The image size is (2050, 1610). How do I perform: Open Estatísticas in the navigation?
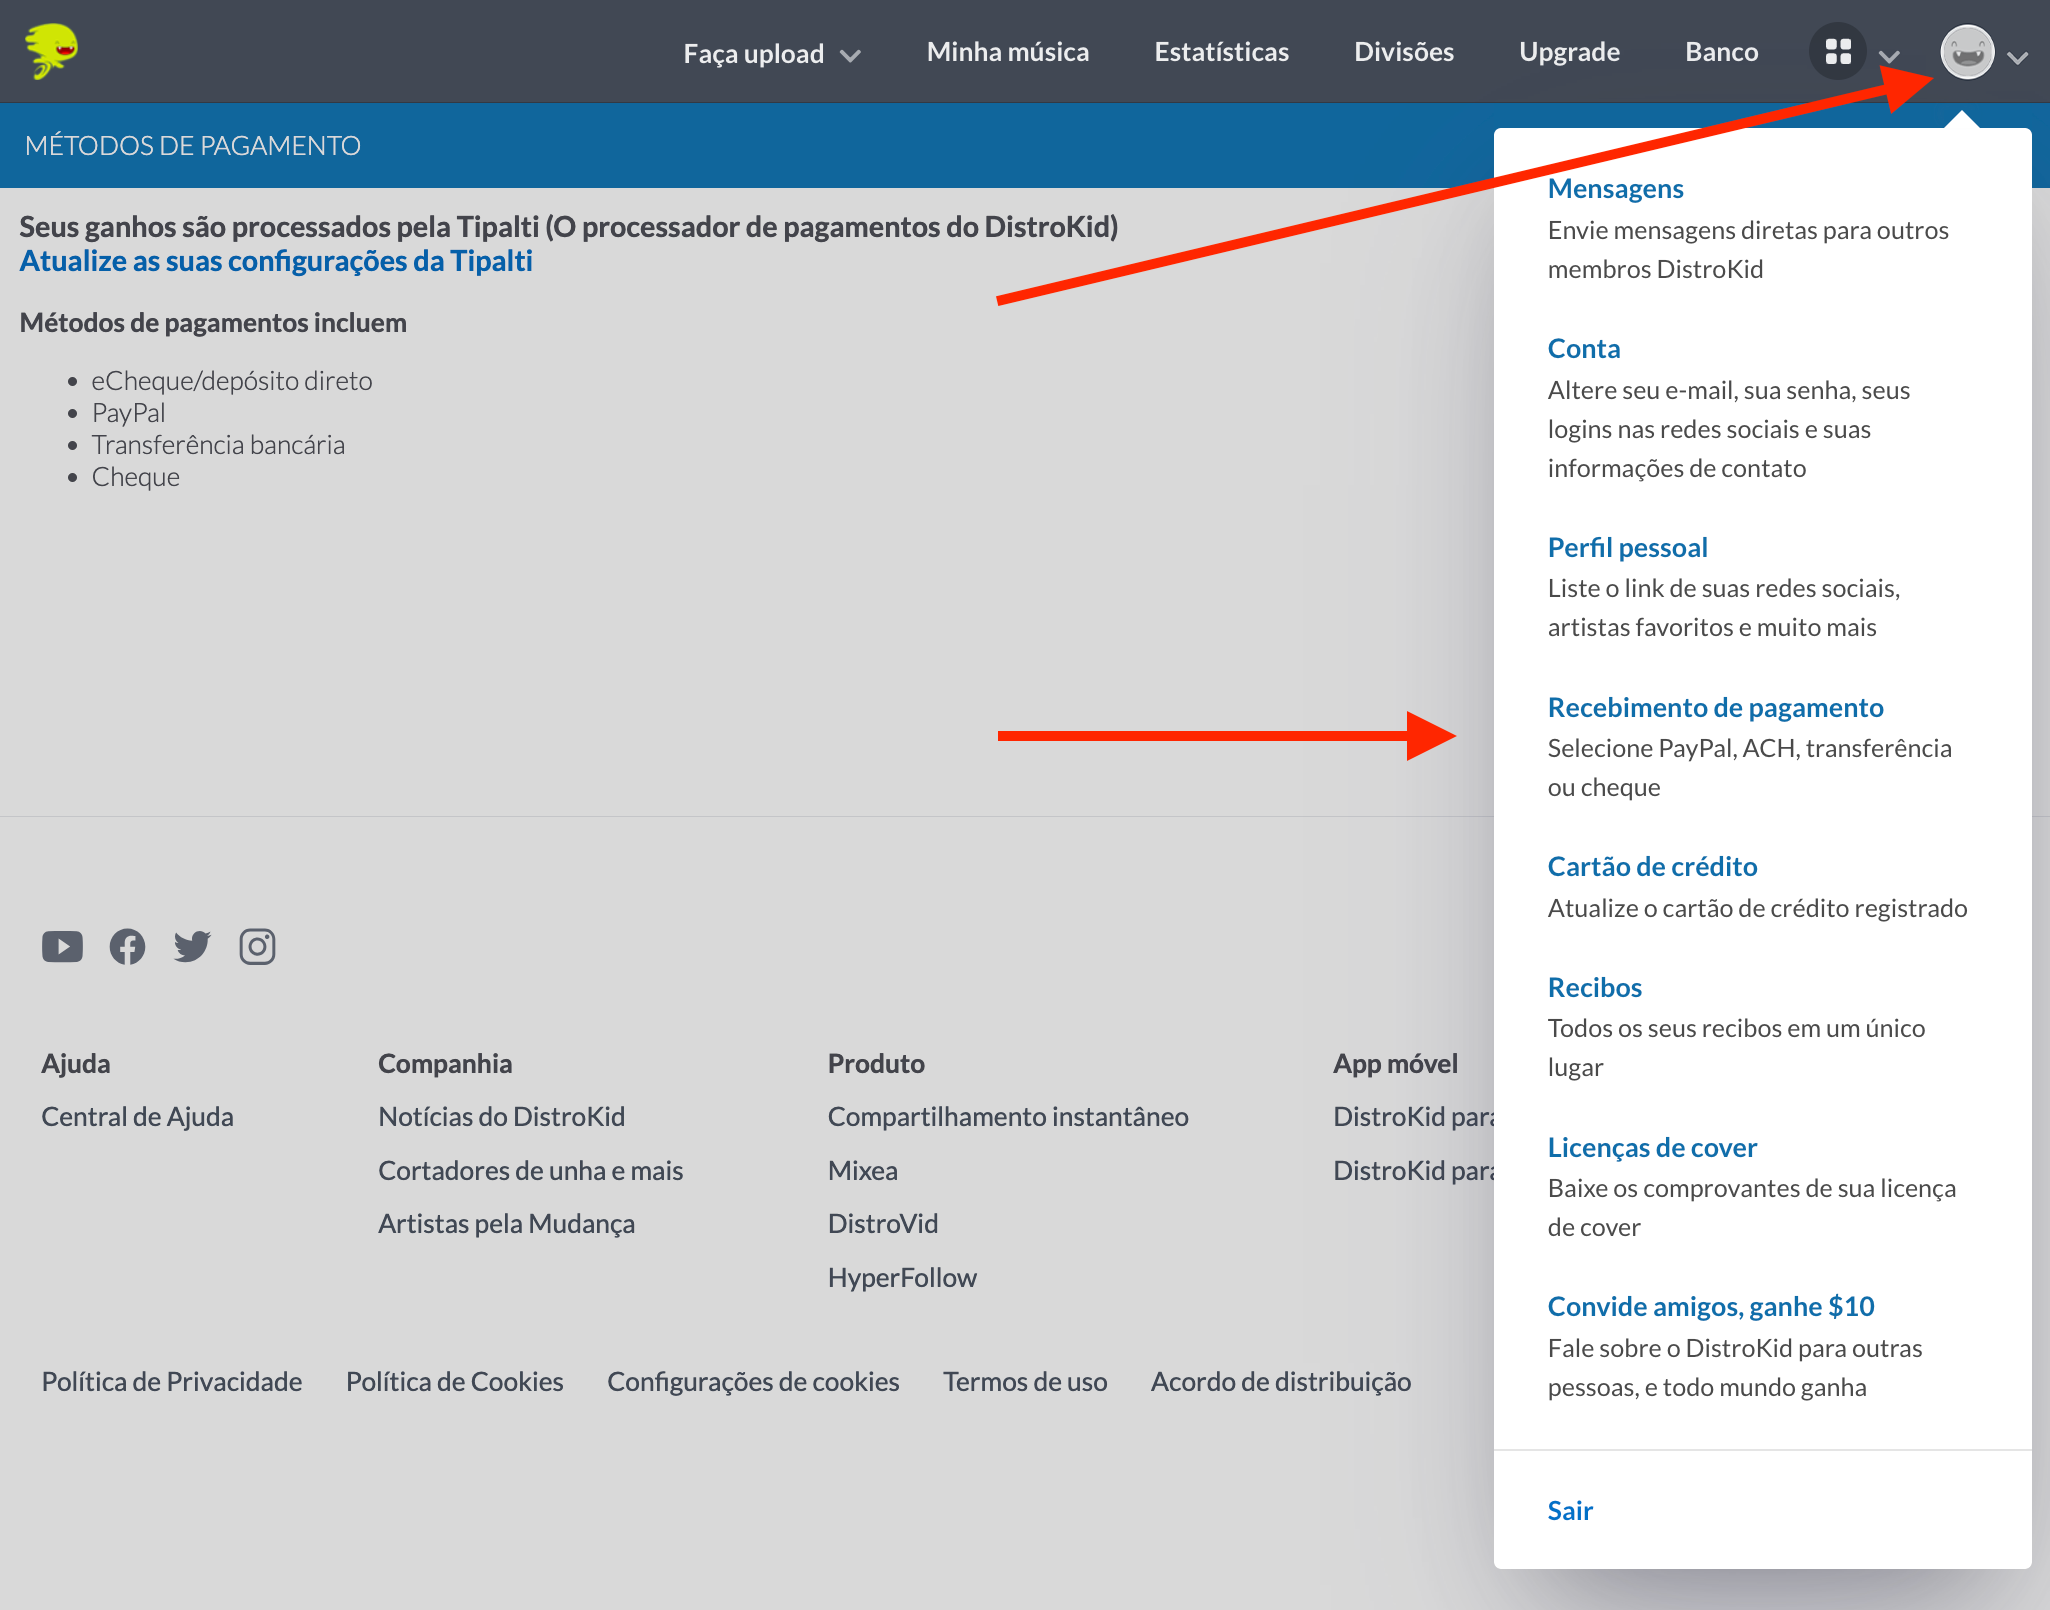click(x=1221, y=52)
